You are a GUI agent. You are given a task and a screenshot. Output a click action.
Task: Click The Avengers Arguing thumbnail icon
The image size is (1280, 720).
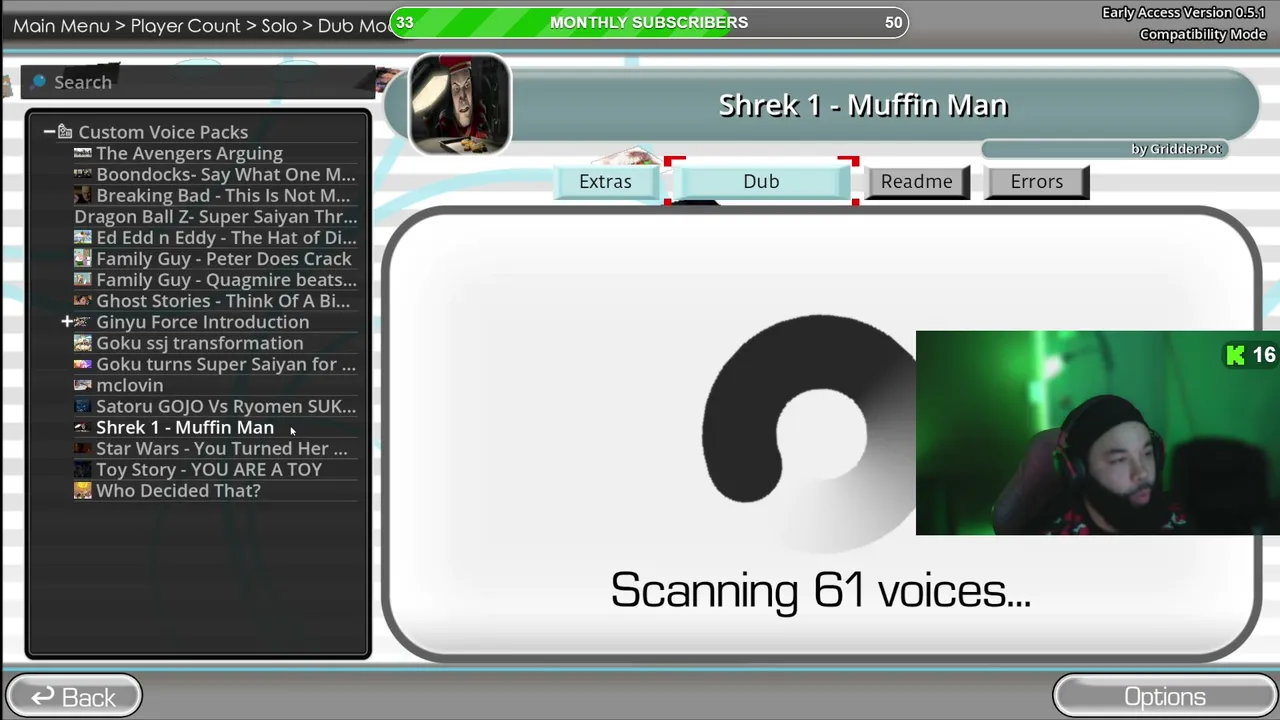tap(83, 153)
